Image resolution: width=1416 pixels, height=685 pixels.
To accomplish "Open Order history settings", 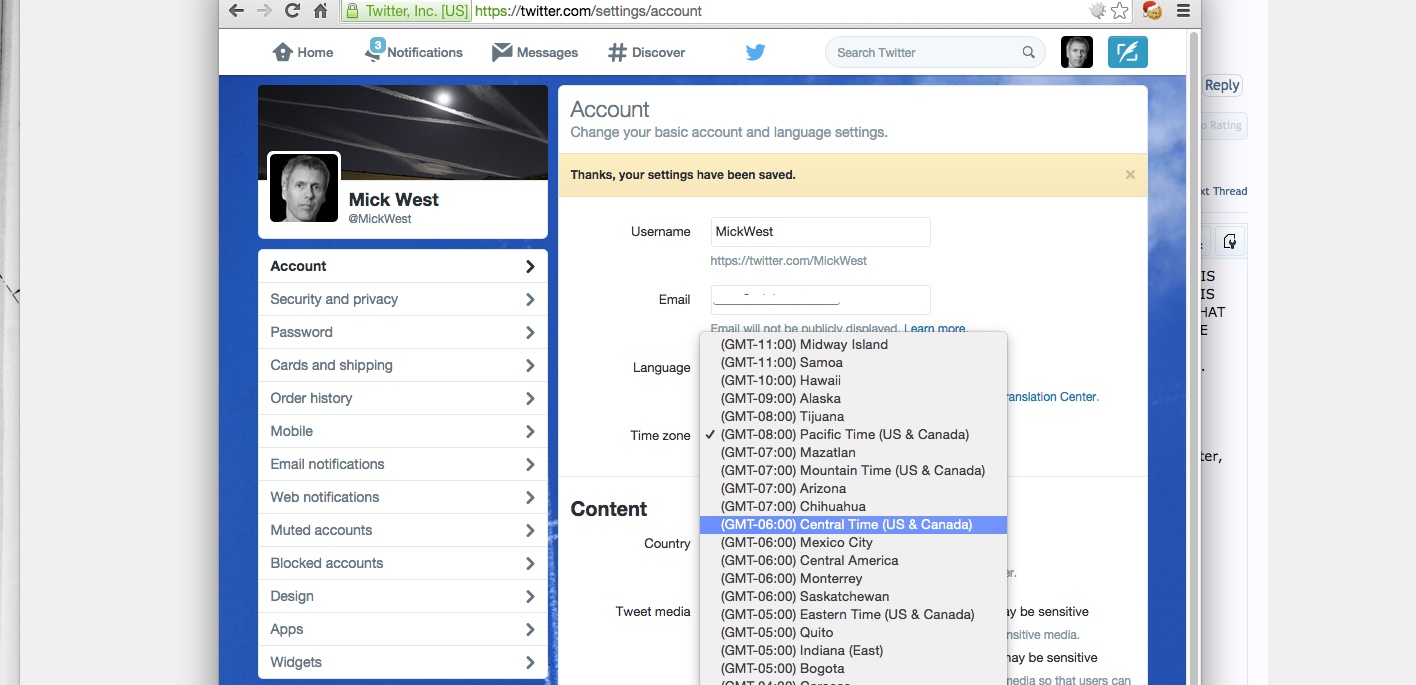I will 403,398.
